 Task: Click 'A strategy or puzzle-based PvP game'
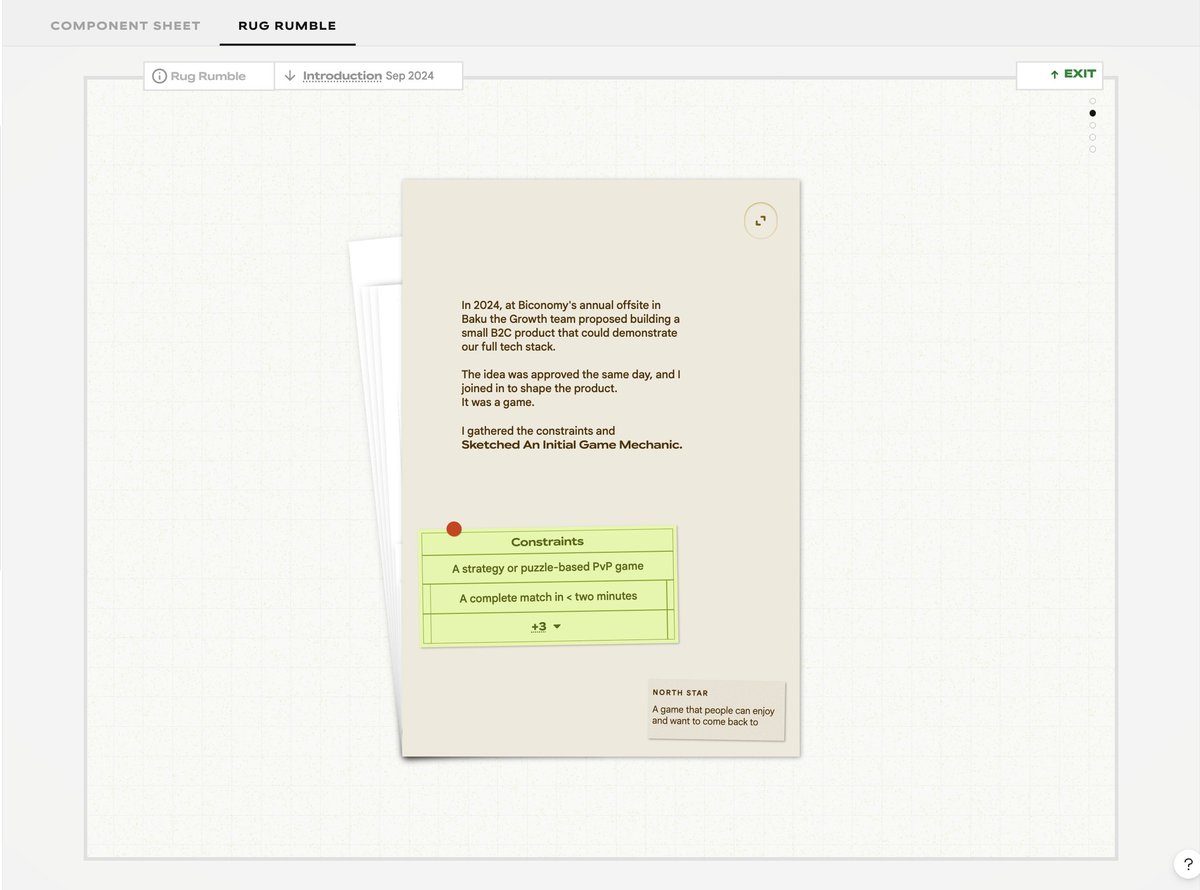coord(547,567)
